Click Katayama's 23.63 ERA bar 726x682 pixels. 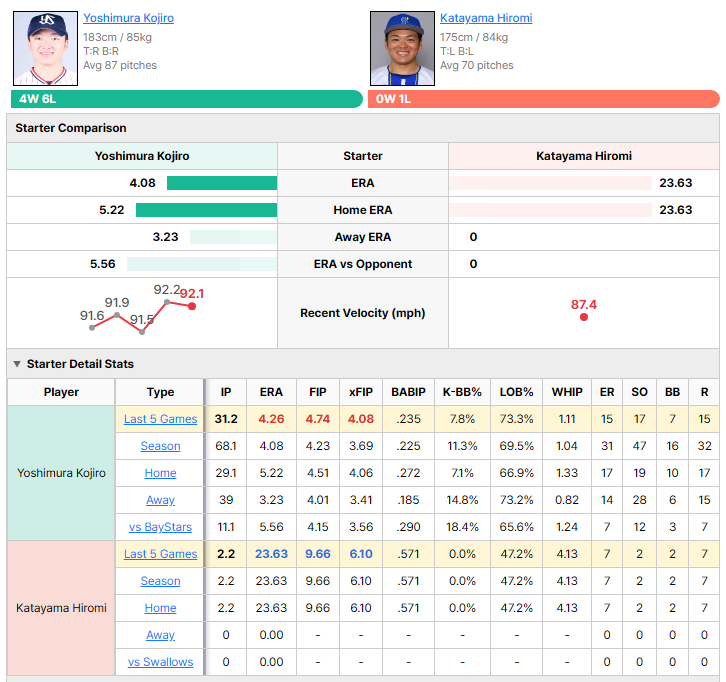[551, 183]
